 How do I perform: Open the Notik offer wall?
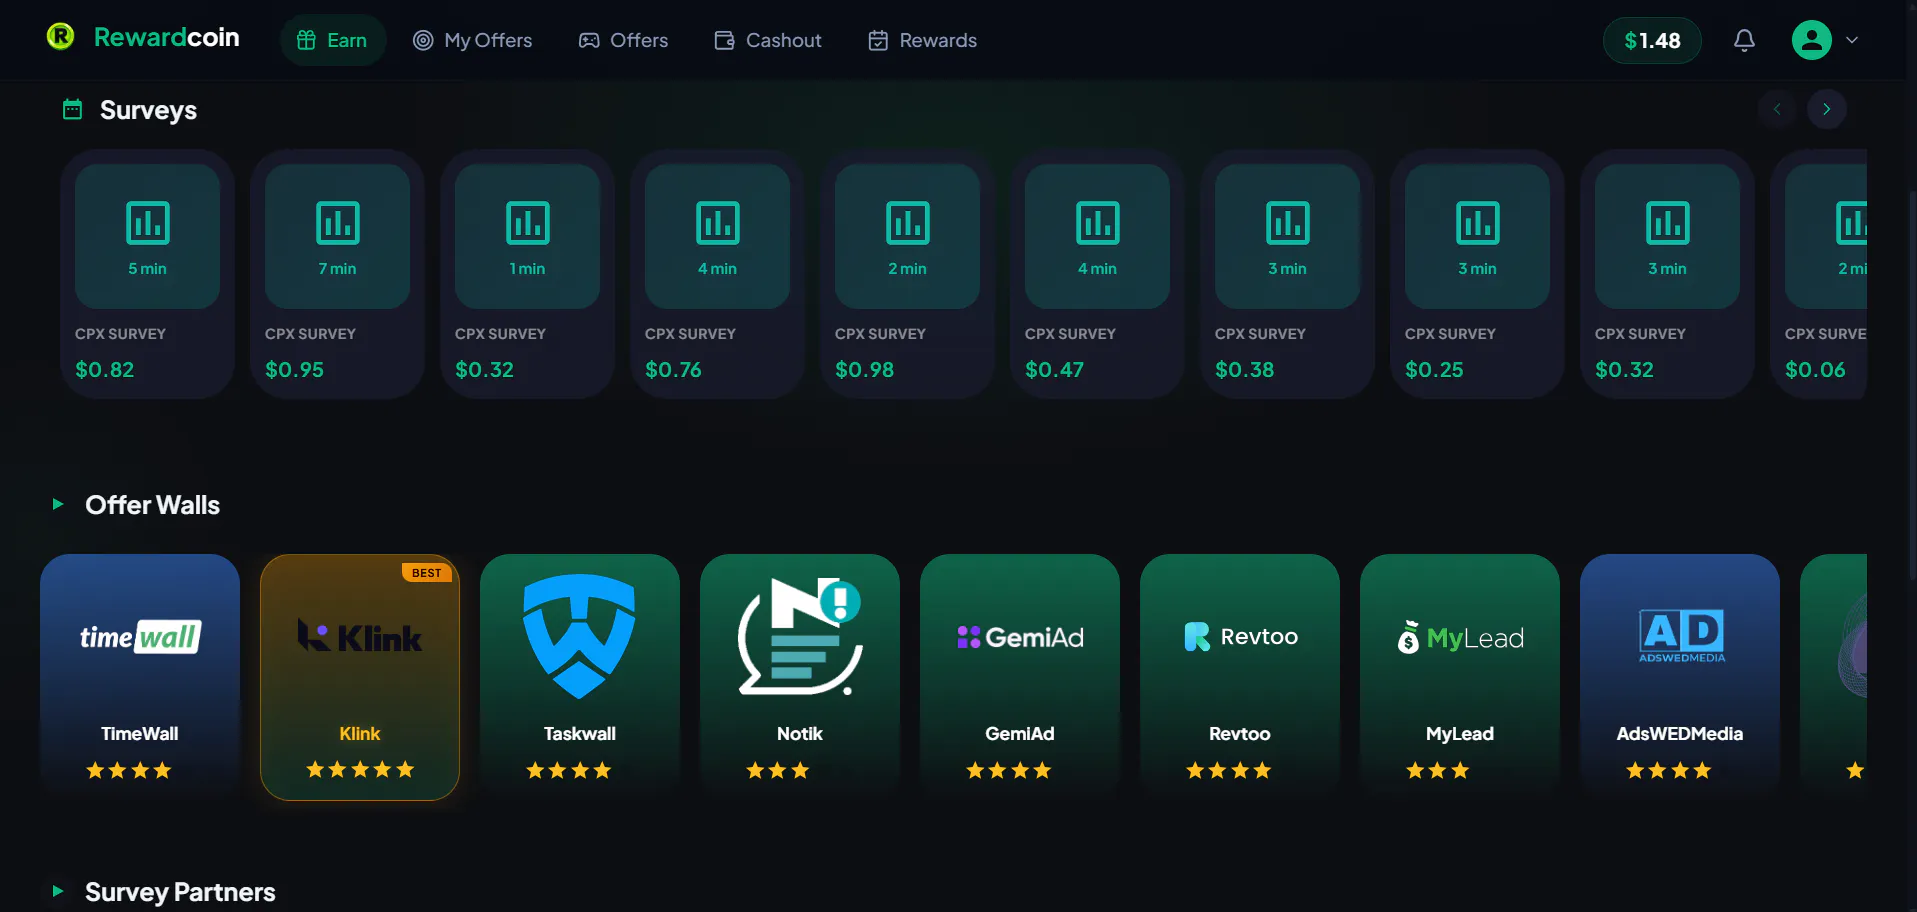tap(800, 677)
